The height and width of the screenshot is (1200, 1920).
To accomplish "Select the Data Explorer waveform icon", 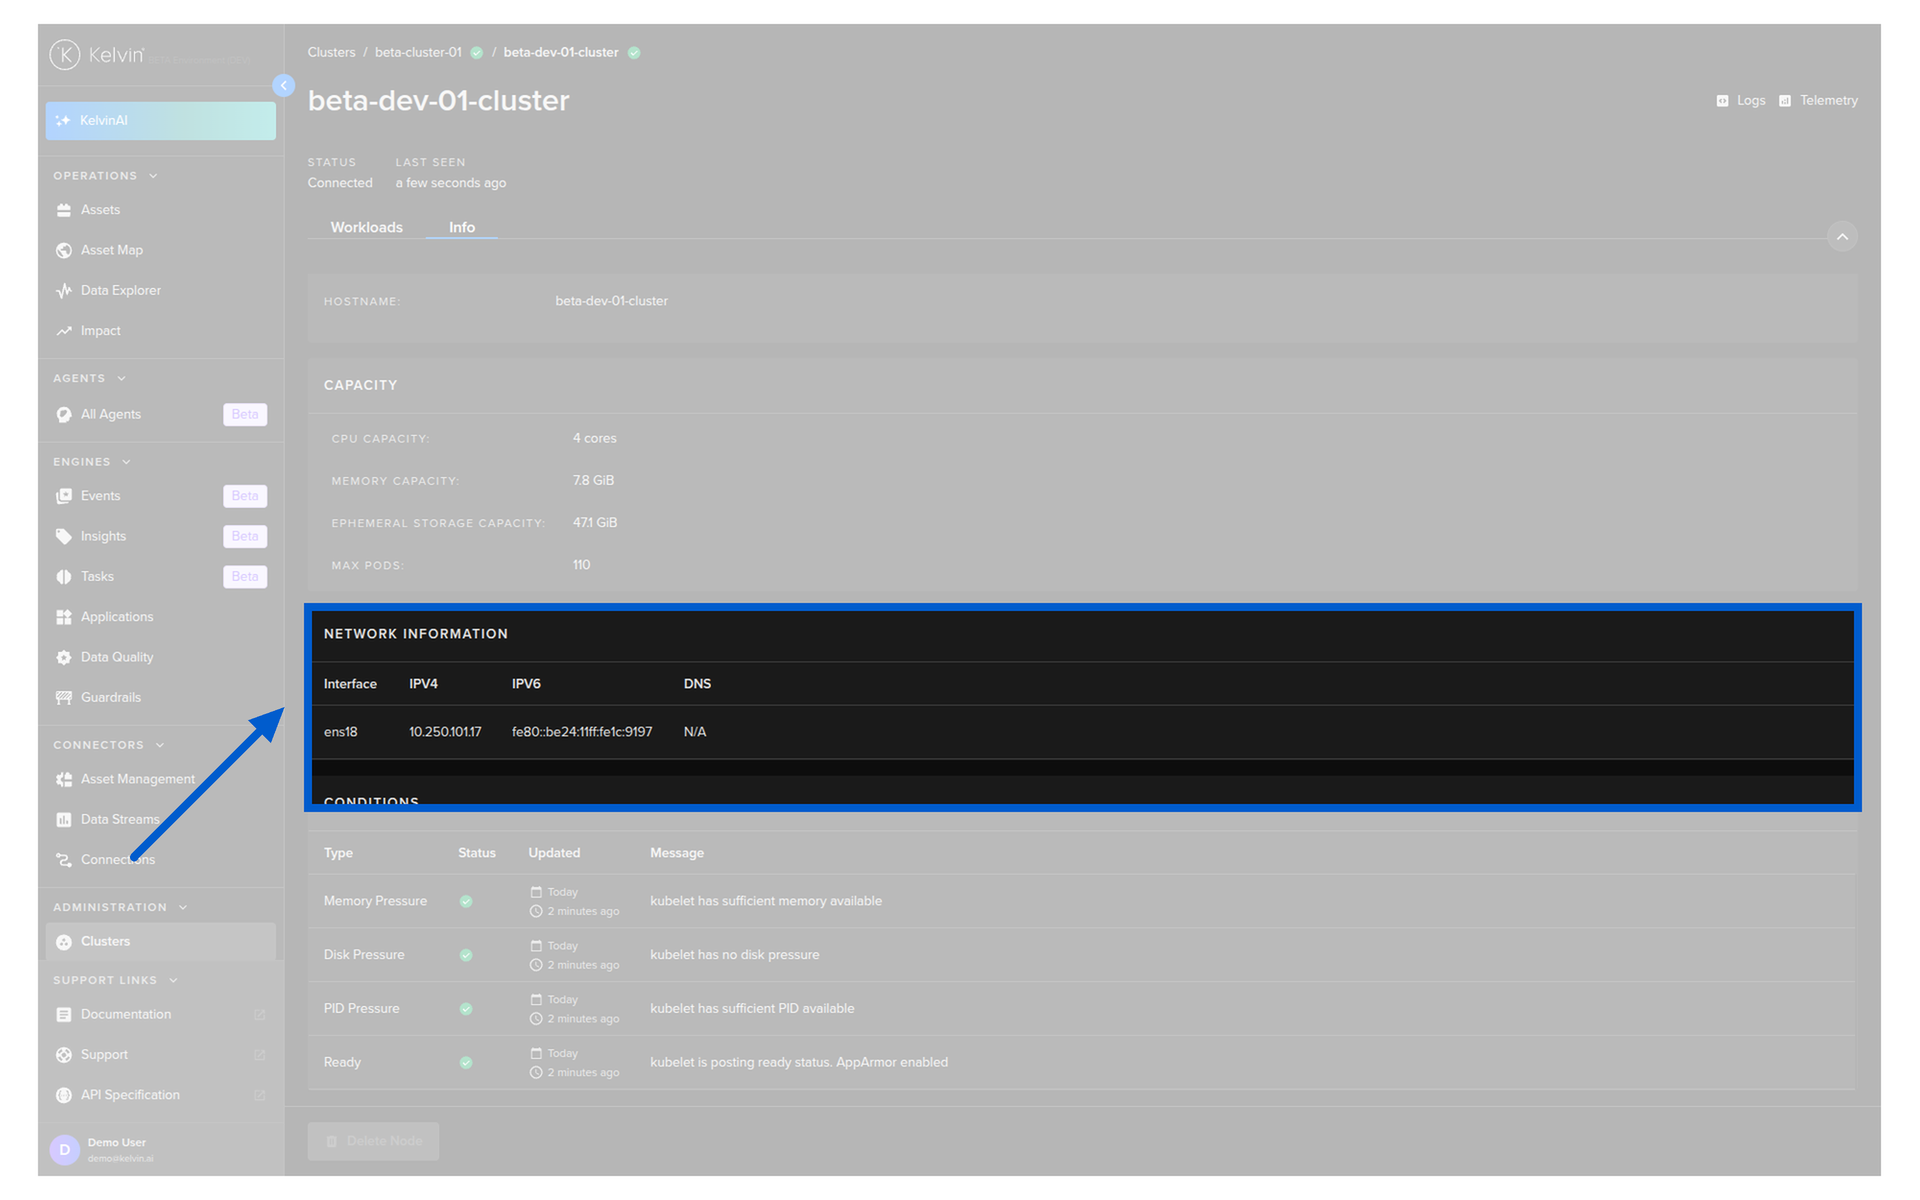I will (64, 290).
